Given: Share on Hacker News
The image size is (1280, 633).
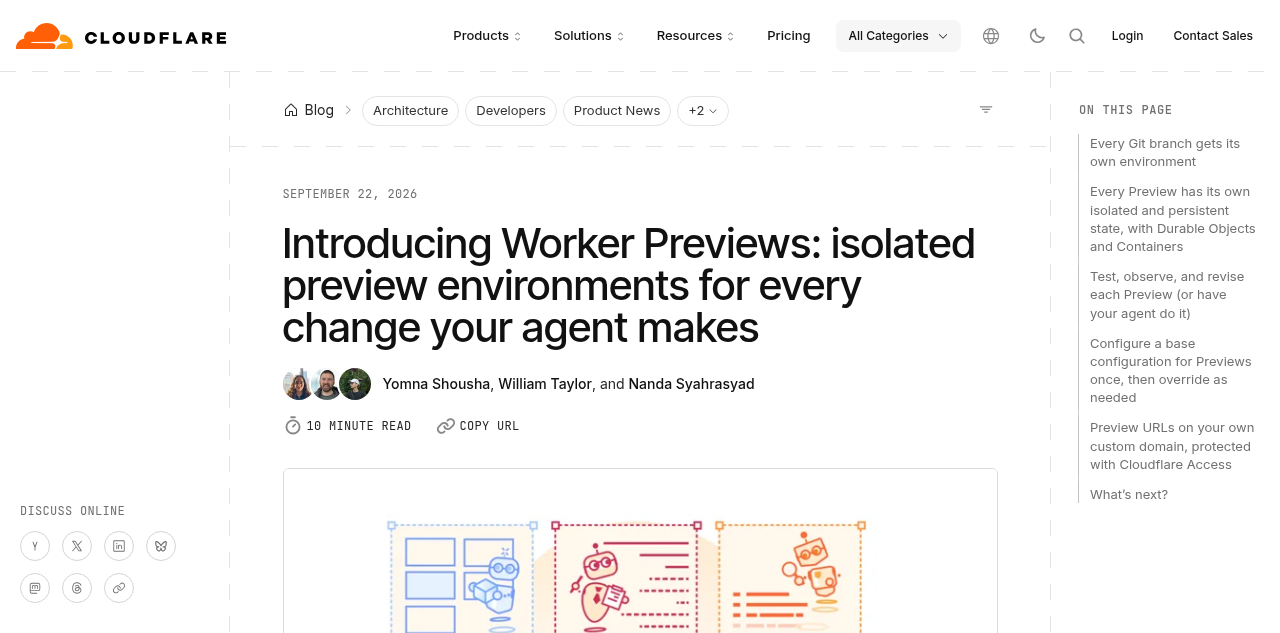Looking at the screenshot, I should (x=35, y=546).
